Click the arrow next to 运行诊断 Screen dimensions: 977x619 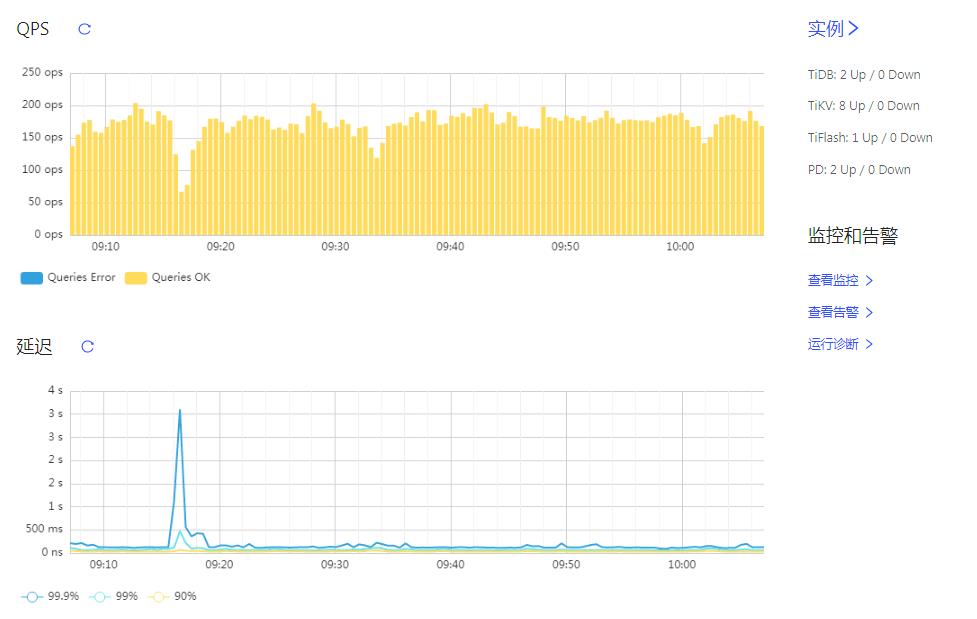(x=869, y=344)
